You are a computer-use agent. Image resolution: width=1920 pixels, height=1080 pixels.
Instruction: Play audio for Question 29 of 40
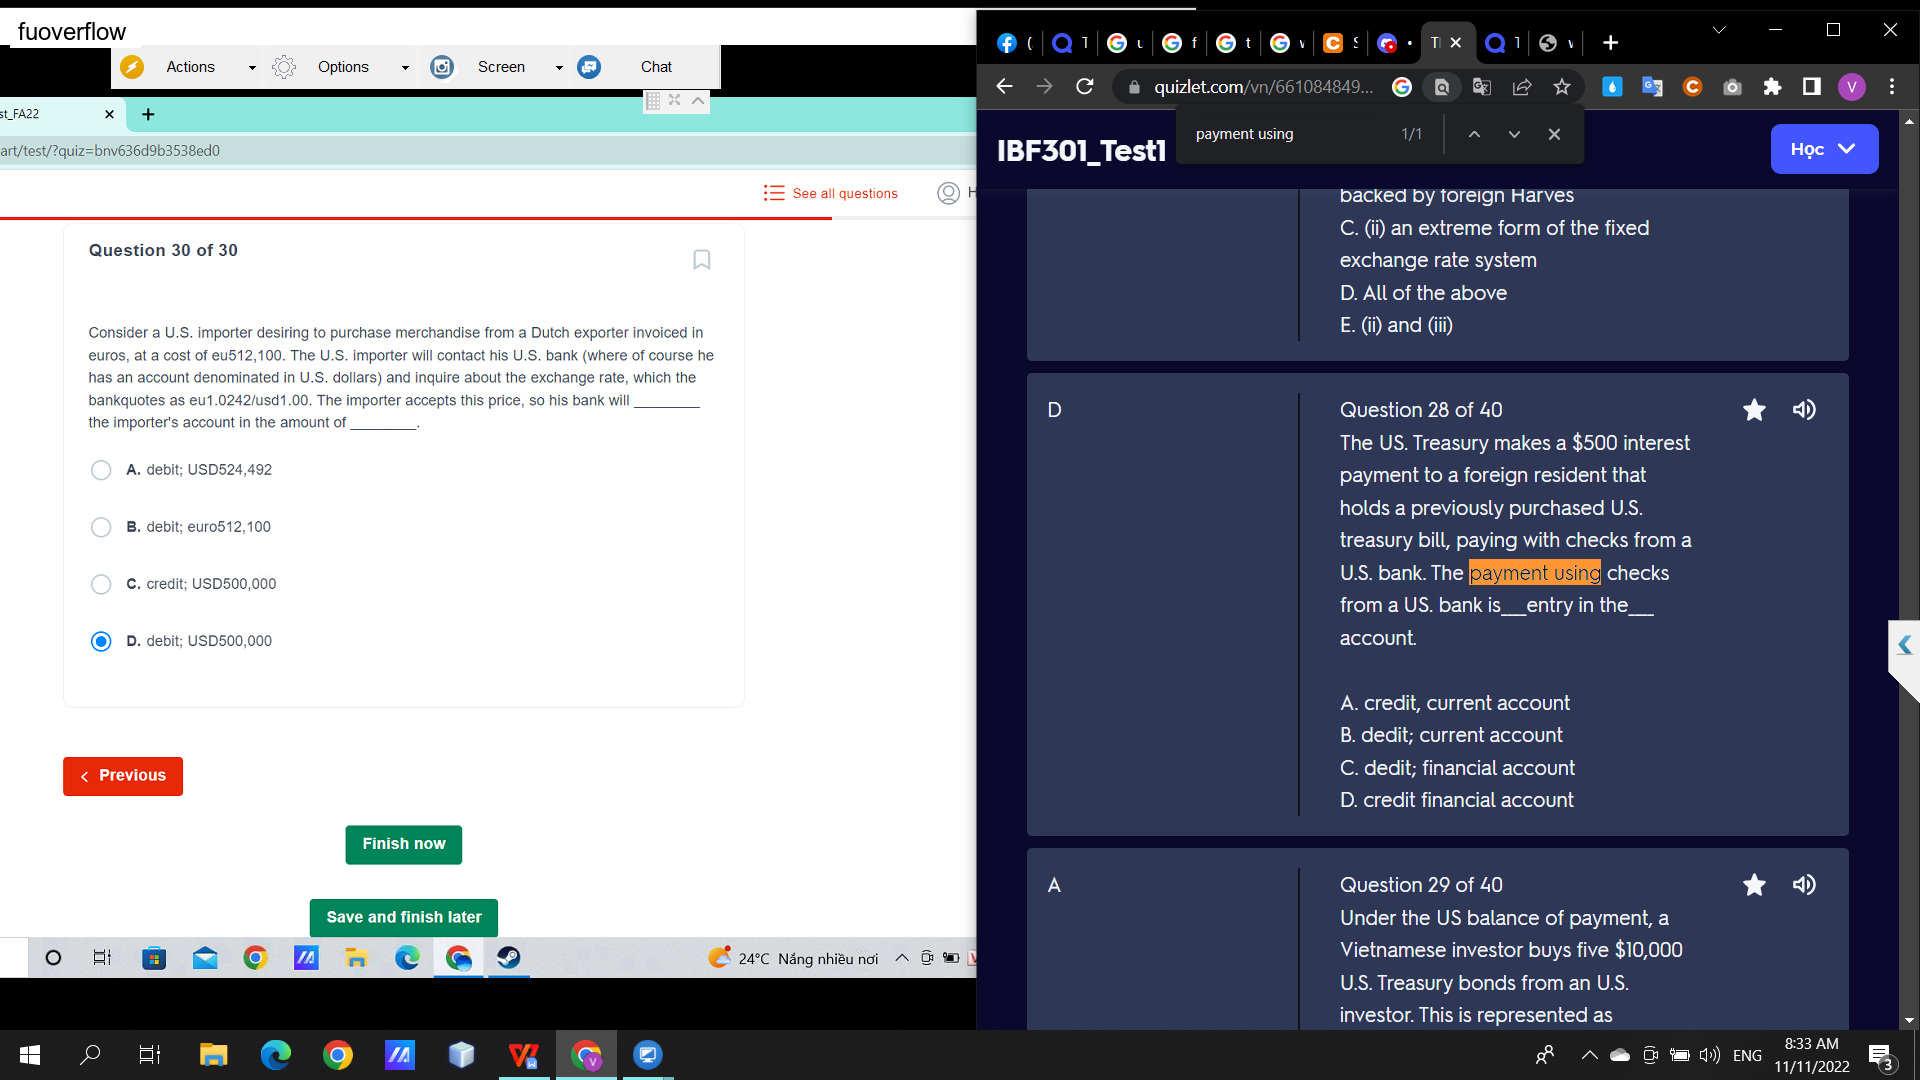(x=1804, y=885)
